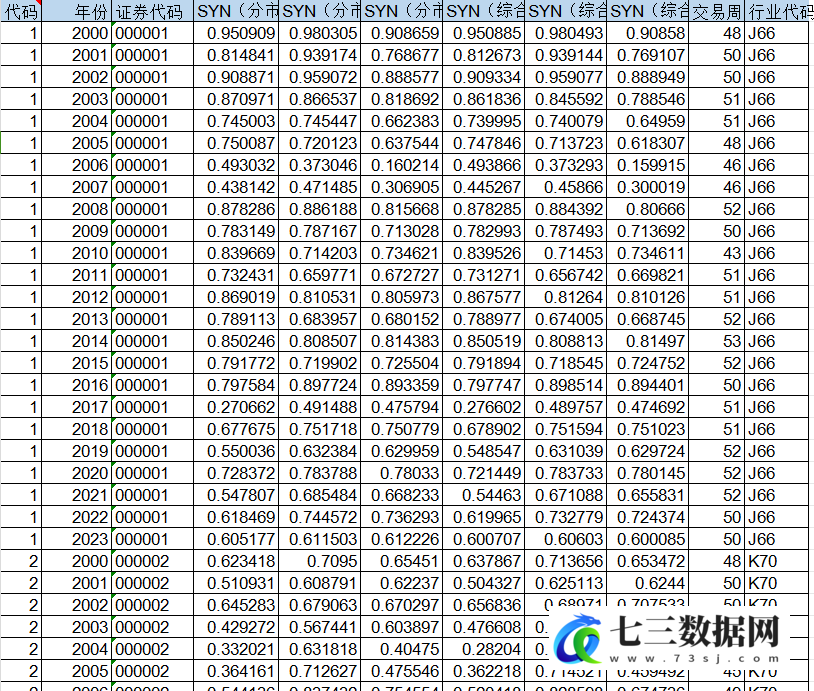The width and height of the screenshot is (814, 691).
Task: Click cell with value 0.493032
Action: click(236, 165)
